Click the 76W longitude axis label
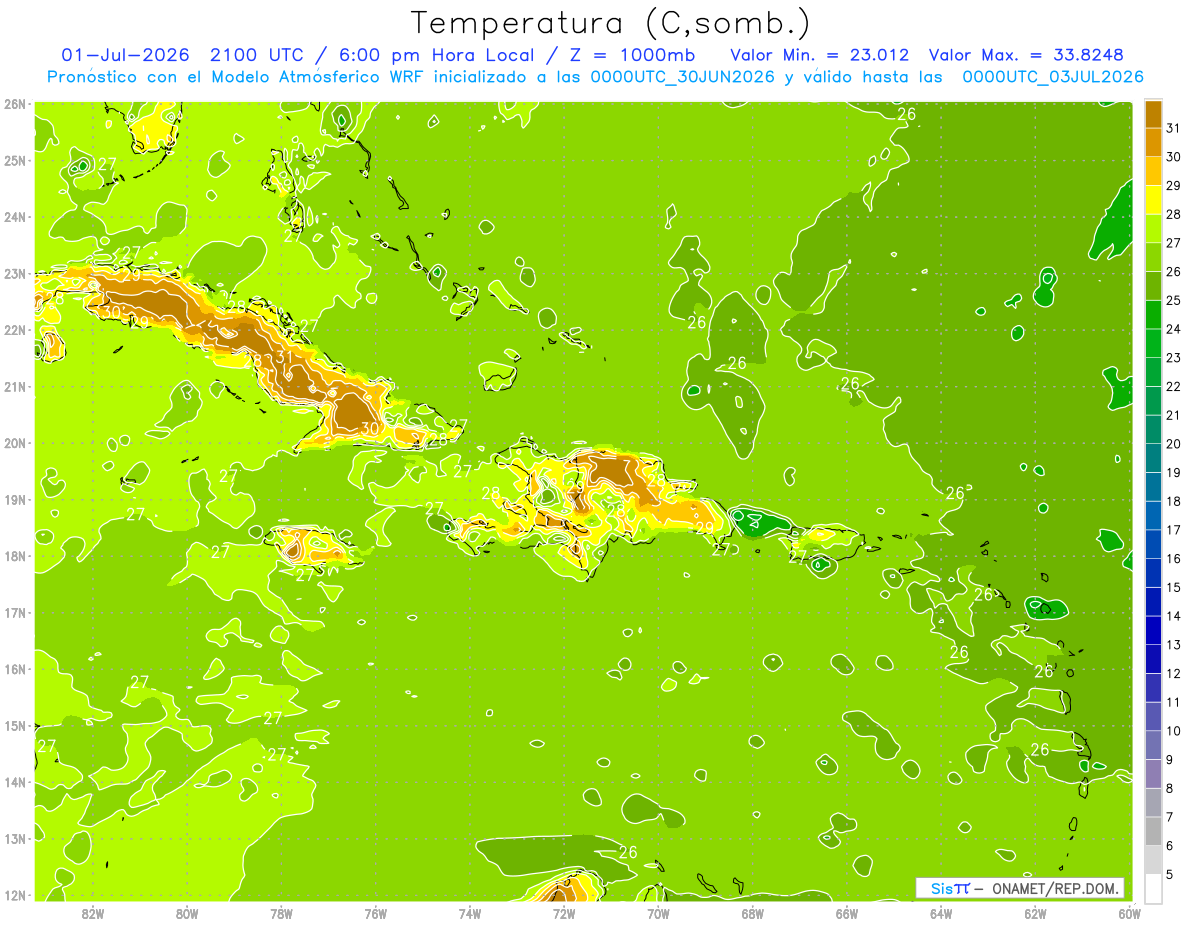 (x=375, y=914)
